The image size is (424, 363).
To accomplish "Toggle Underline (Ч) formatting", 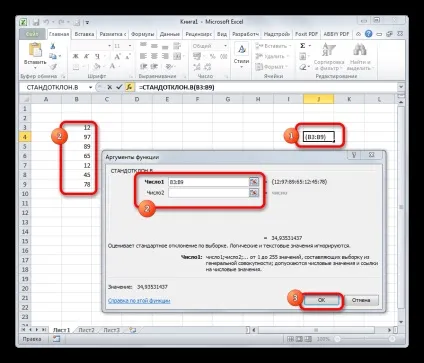I will tap(97, 56).
